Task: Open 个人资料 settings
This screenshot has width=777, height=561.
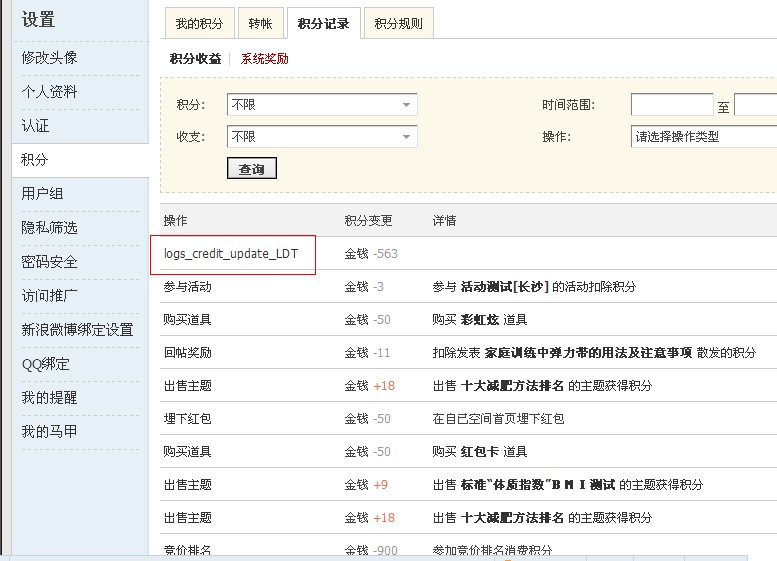Action: pos(50,92)
